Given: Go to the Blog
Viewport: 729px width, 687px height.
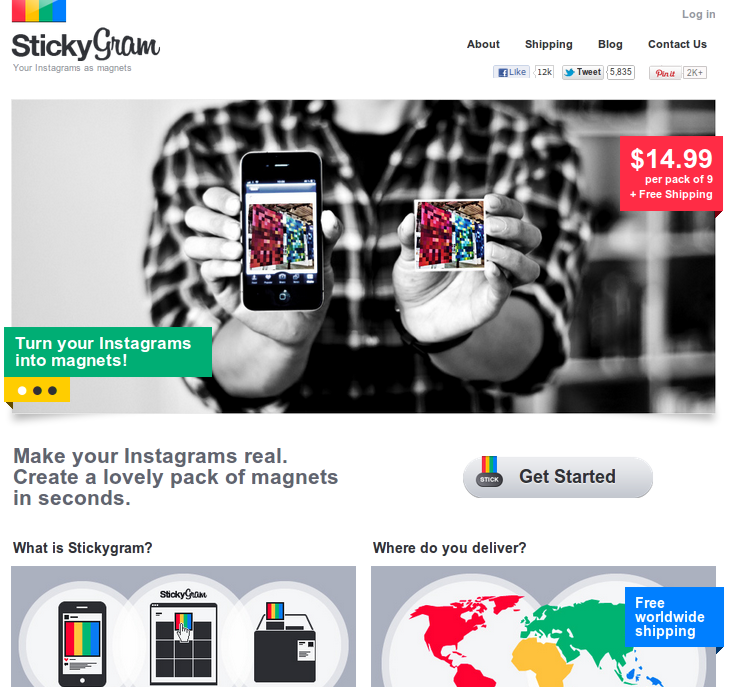Looking at the screenshot, I should [x=610, y=44].
